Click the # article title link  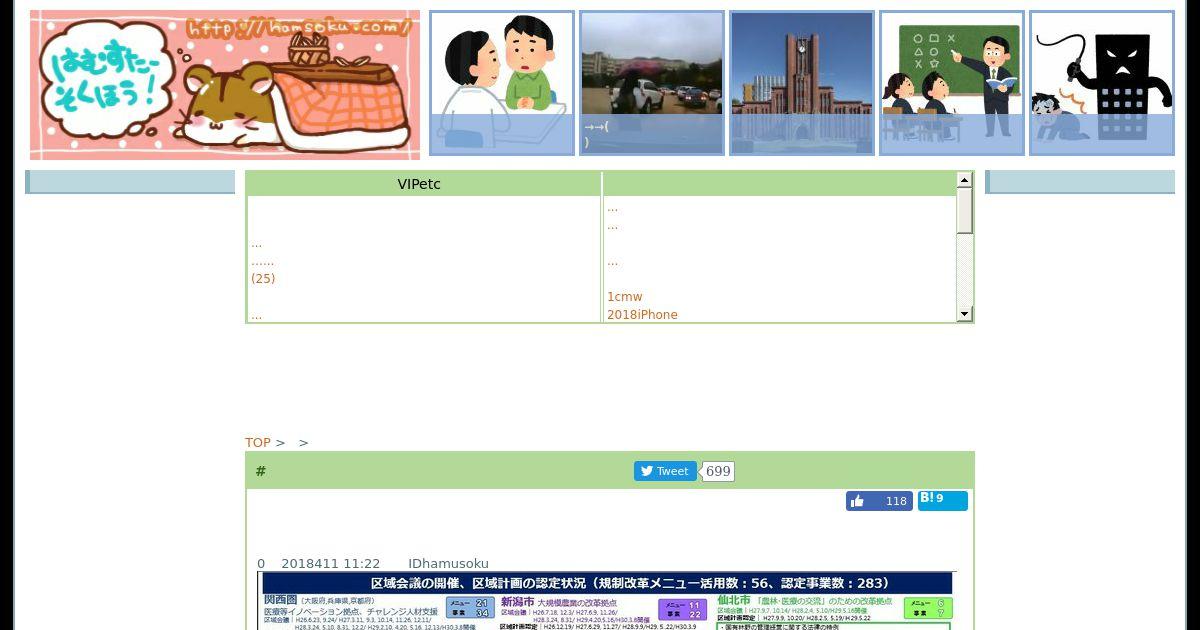261,471
